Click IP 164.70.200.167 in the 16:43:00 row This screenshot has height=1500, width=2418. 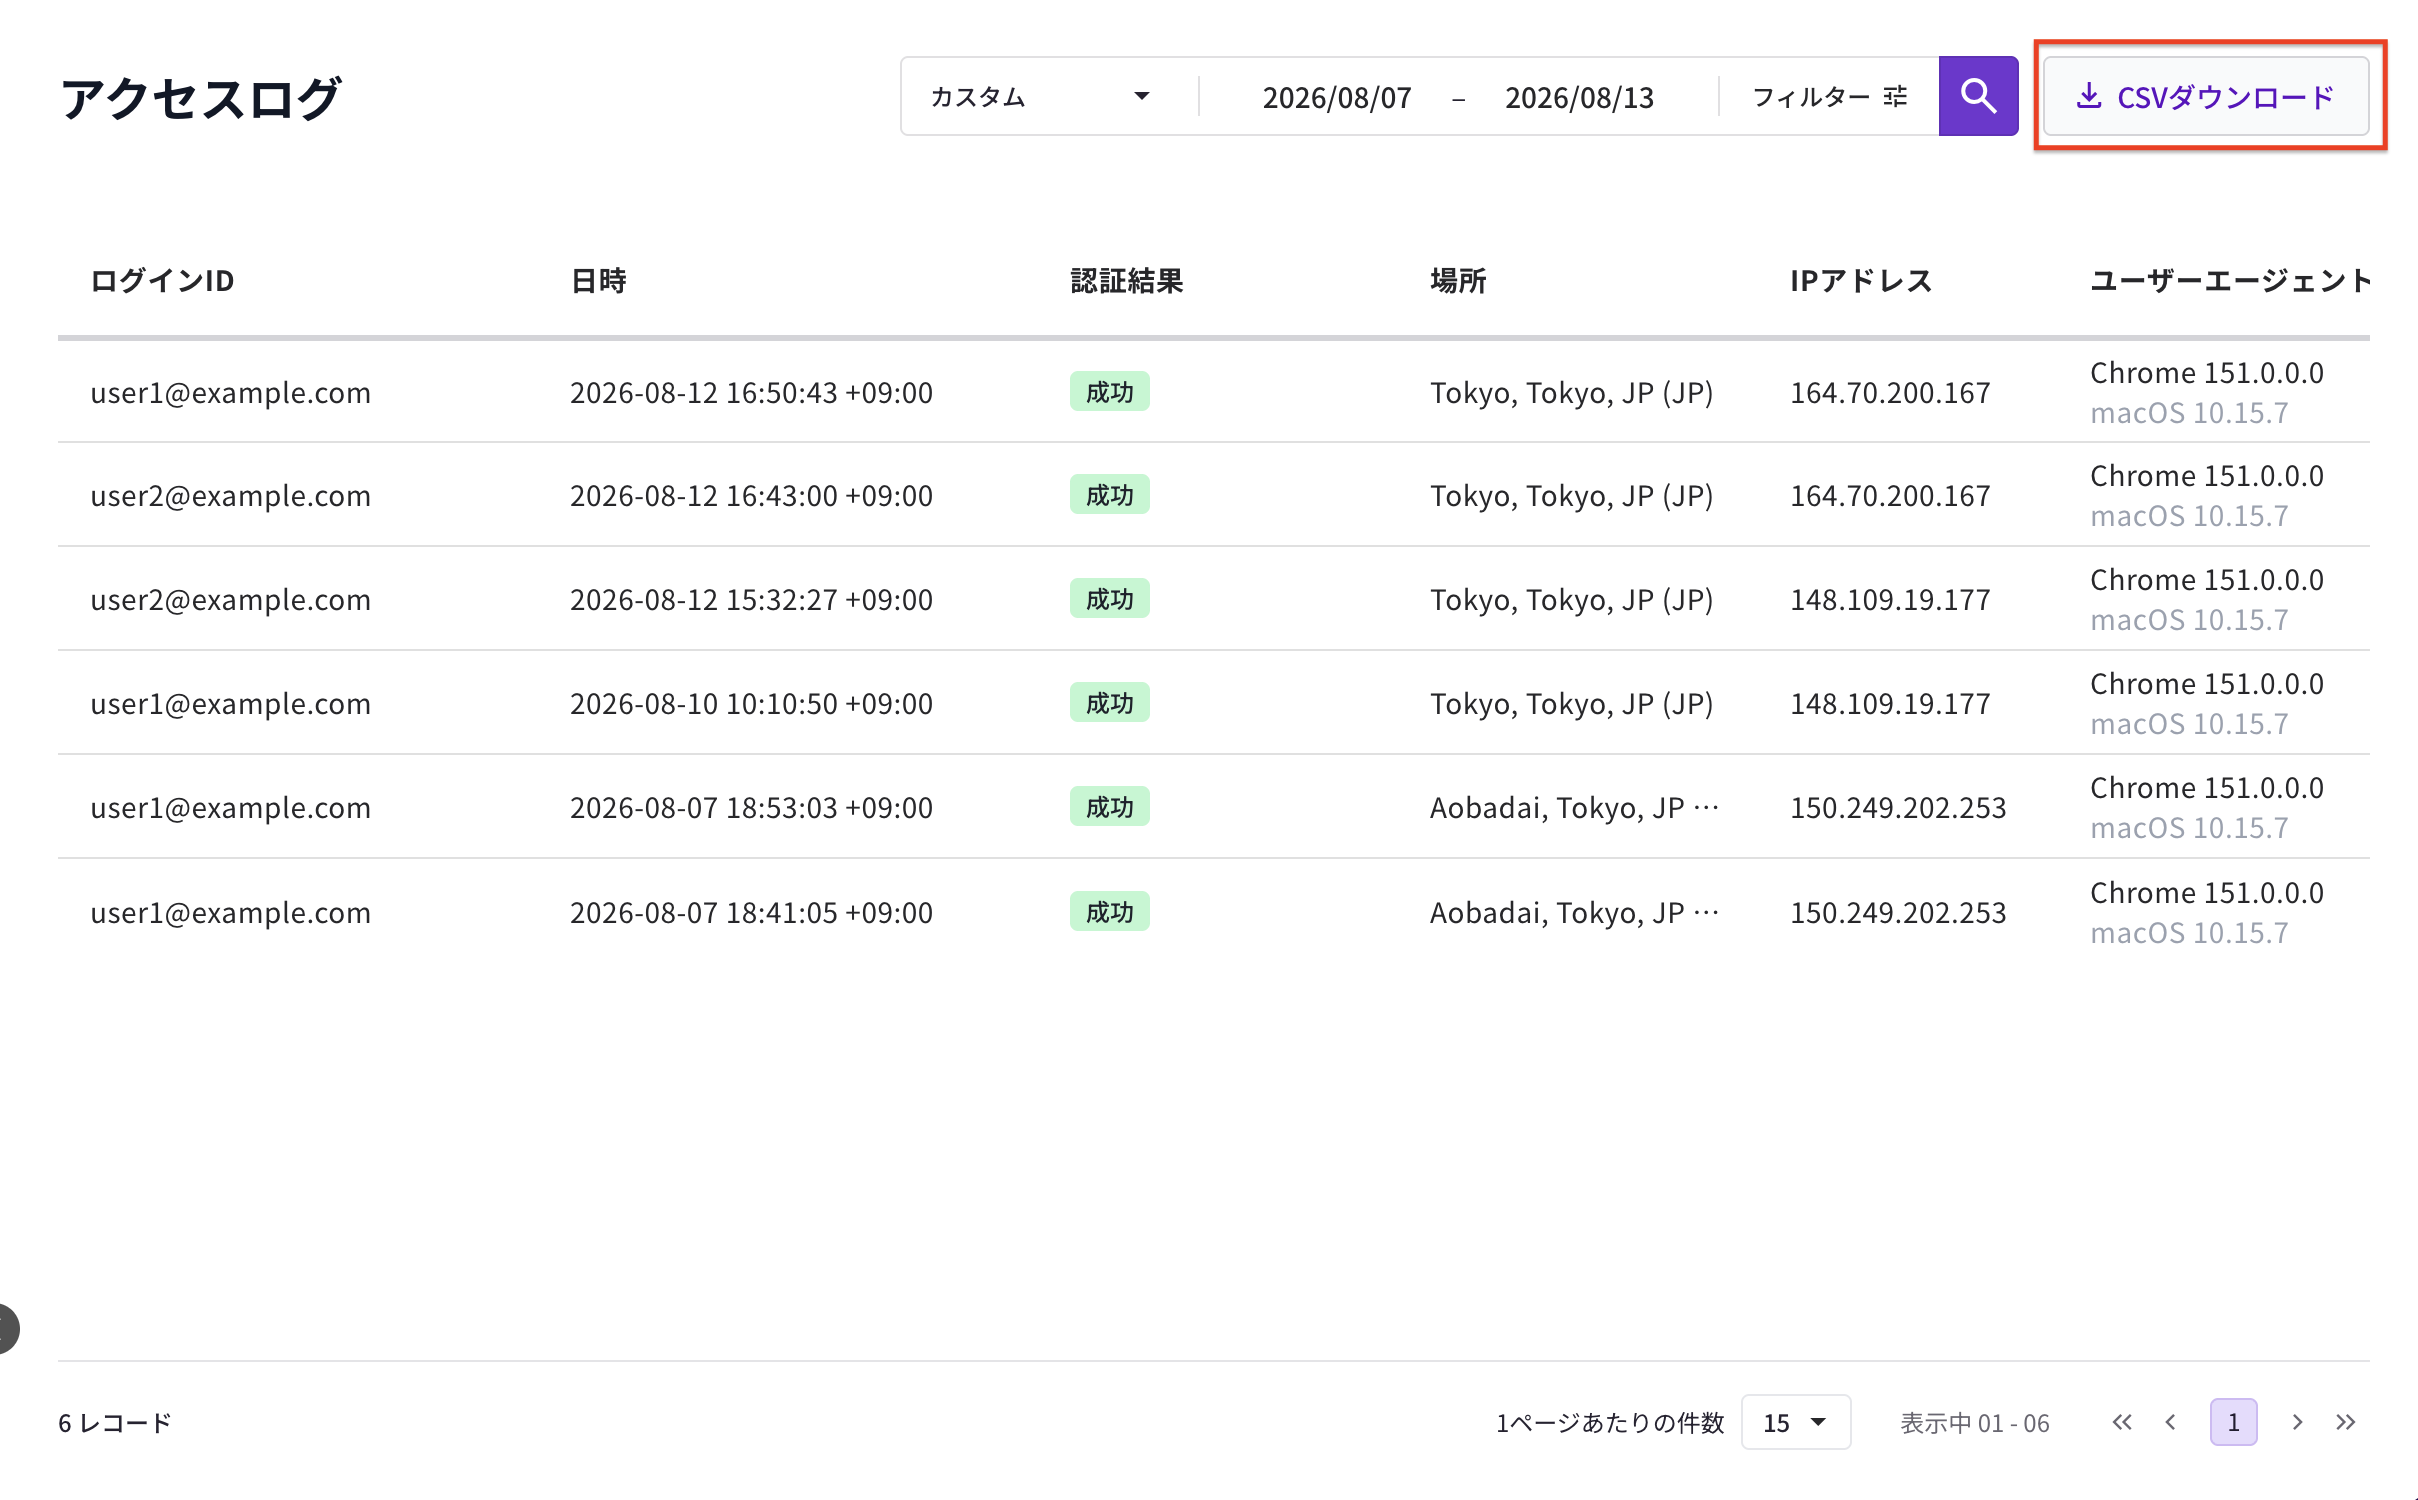1890,495
